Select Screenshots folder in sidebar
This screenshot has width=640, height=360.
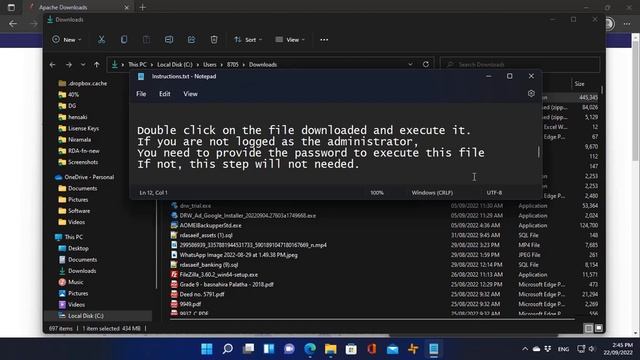coord(83,162)
